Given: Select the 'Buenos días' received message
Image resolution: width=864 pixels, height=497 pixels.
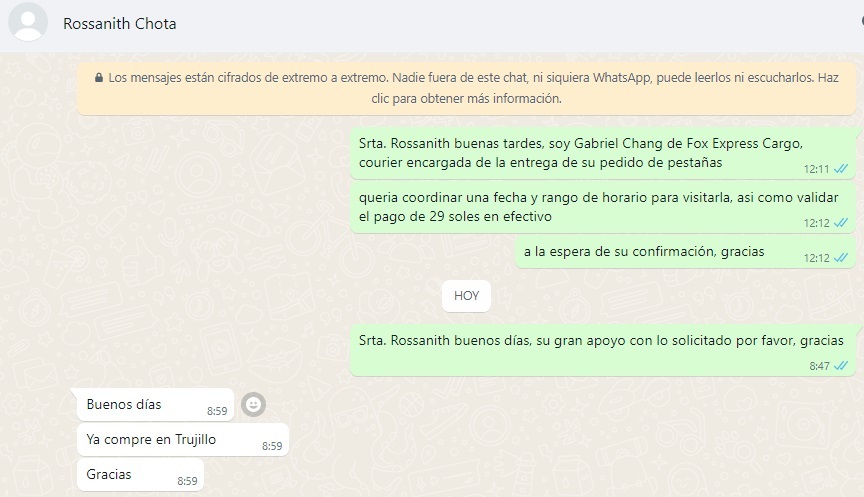Looking at the screenshot, I should (x=155, y=405).
